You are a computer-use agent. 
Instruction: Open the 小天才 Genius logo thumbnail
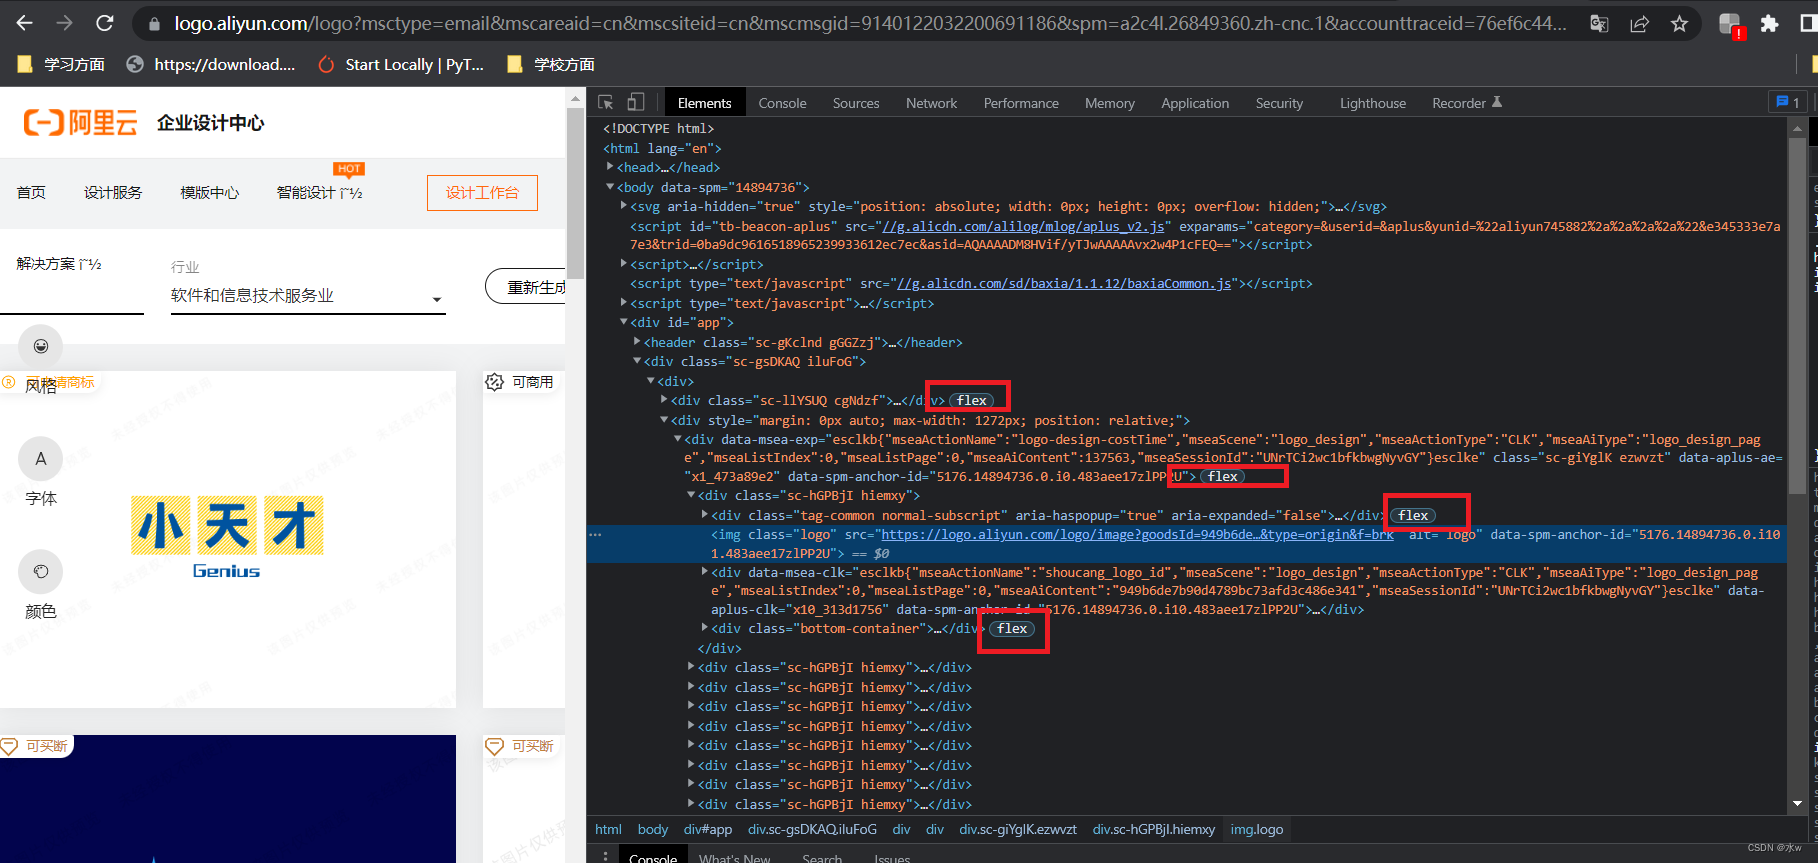(227, 539)
